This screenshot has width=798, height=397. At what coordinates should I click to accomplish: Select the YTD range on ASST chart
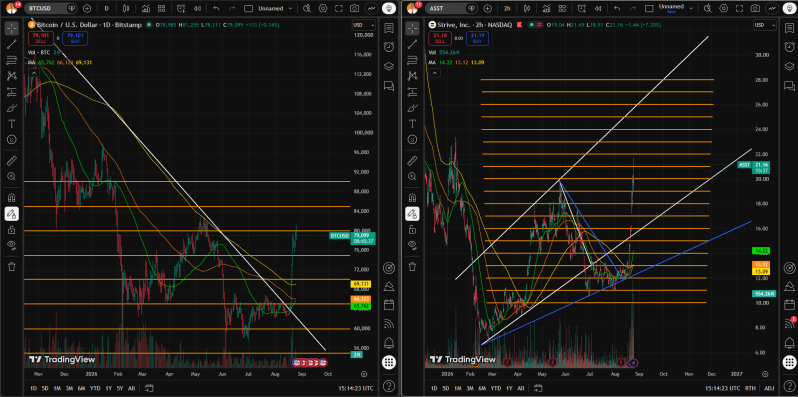pos(496,388)
